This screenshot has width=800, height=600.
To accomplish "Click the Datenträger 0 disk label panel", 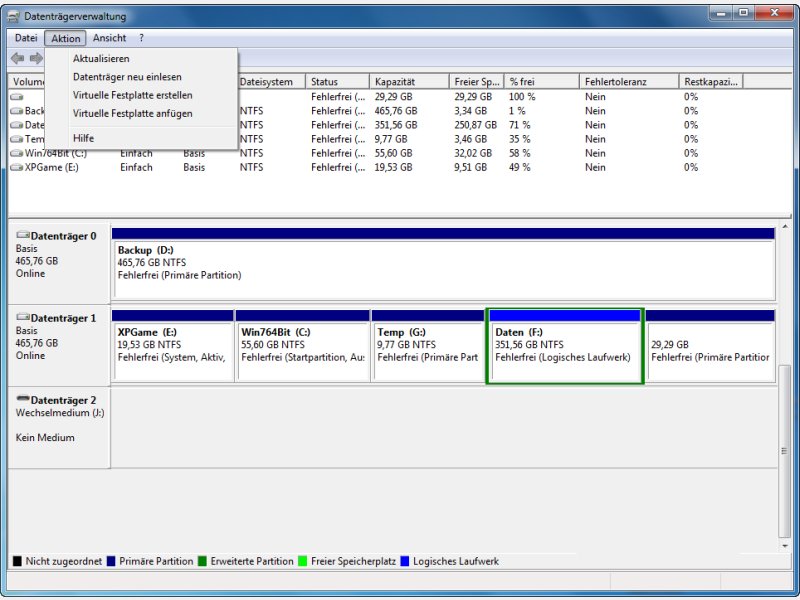I will 59,263.
